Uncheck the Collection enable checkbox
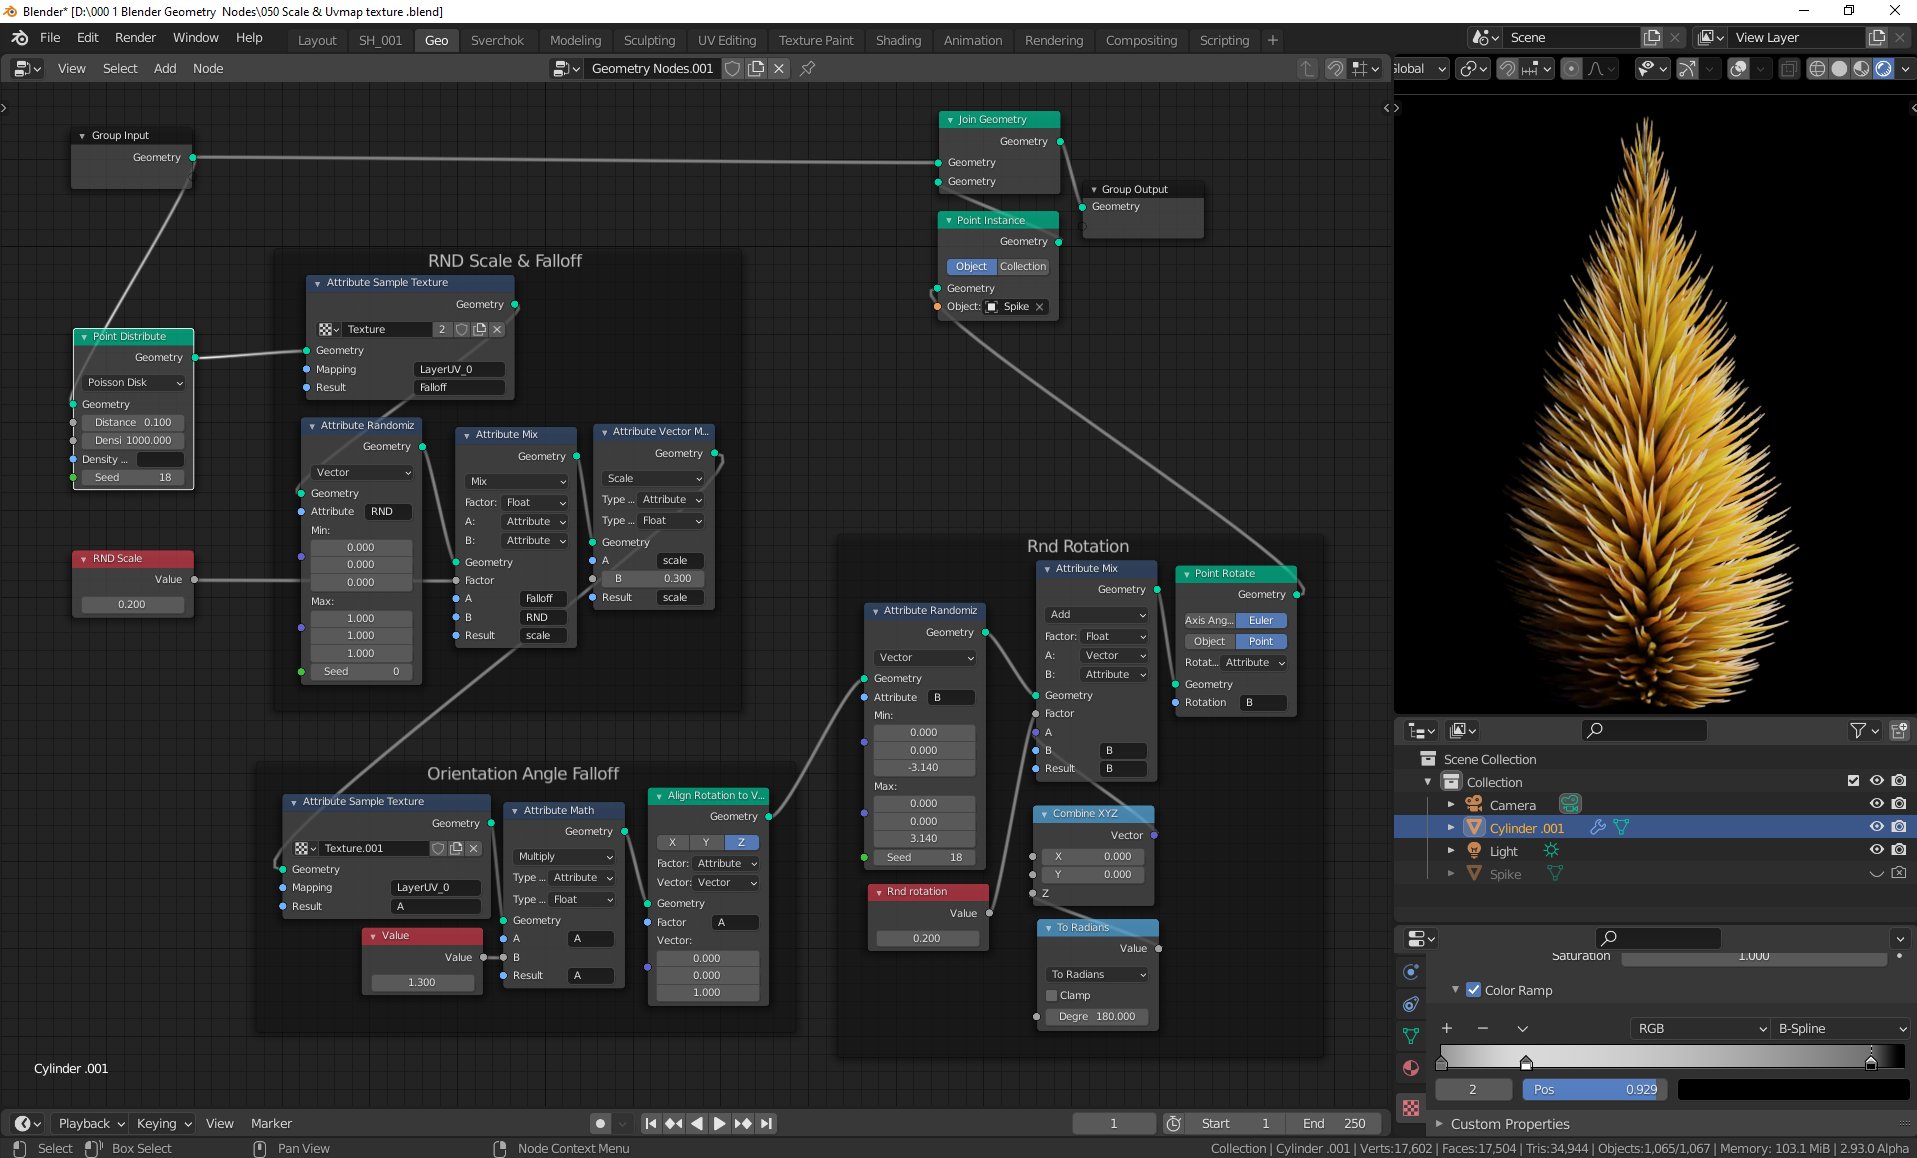The image size is (1917, 1158). (1854, 781)
